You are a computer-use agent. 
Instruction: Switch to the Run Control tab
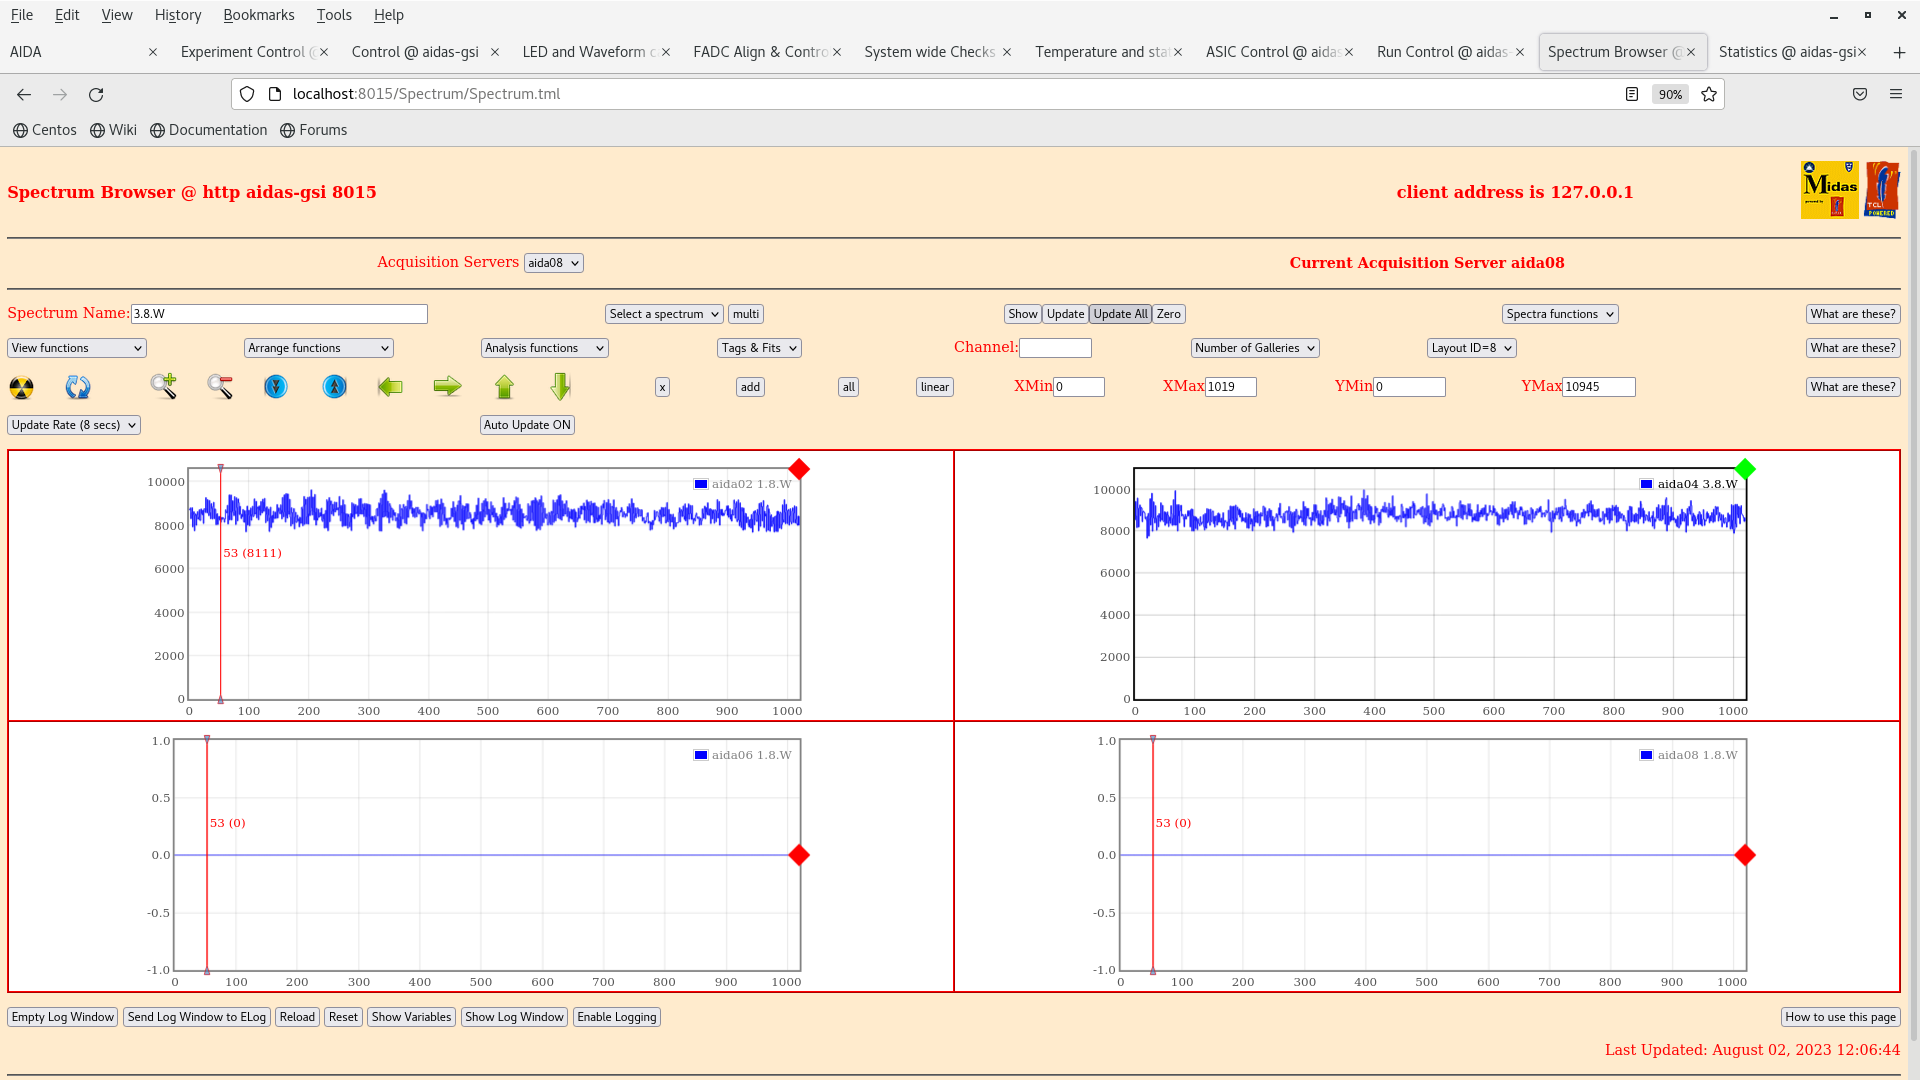1442,52
